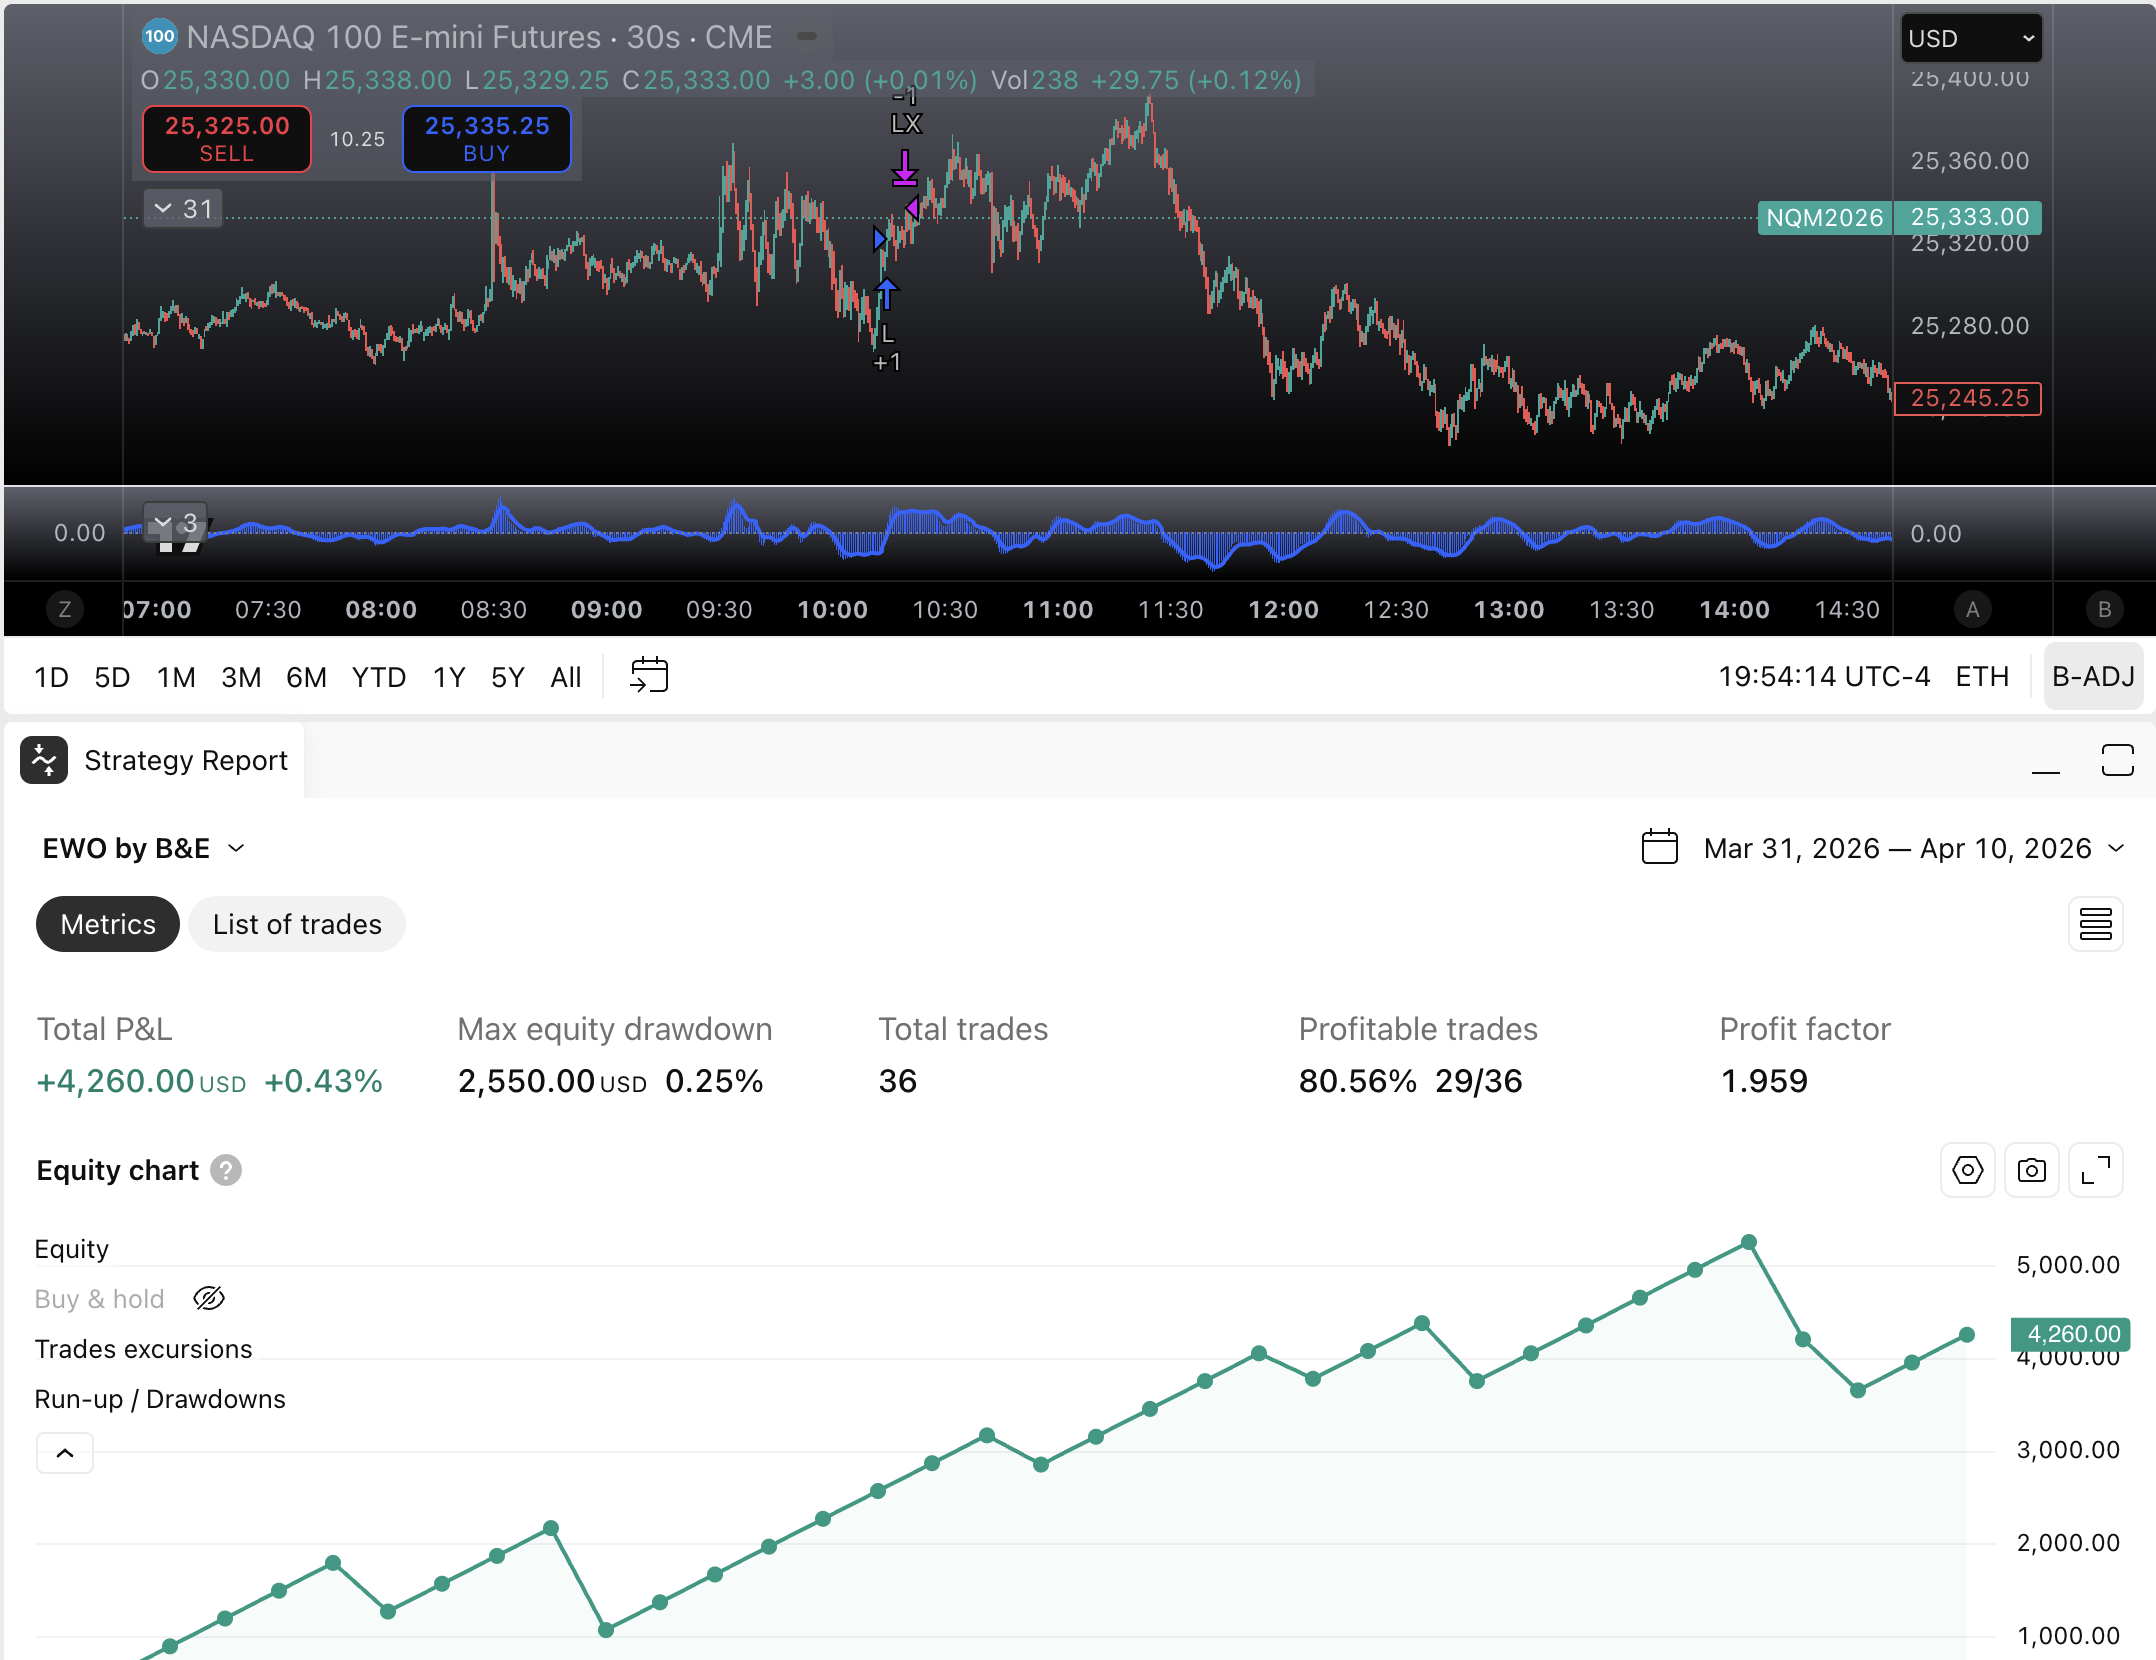Screen dimensions: 2156x1660
Task: Click the go-to-date calendar icon
Action: point(649,676)
